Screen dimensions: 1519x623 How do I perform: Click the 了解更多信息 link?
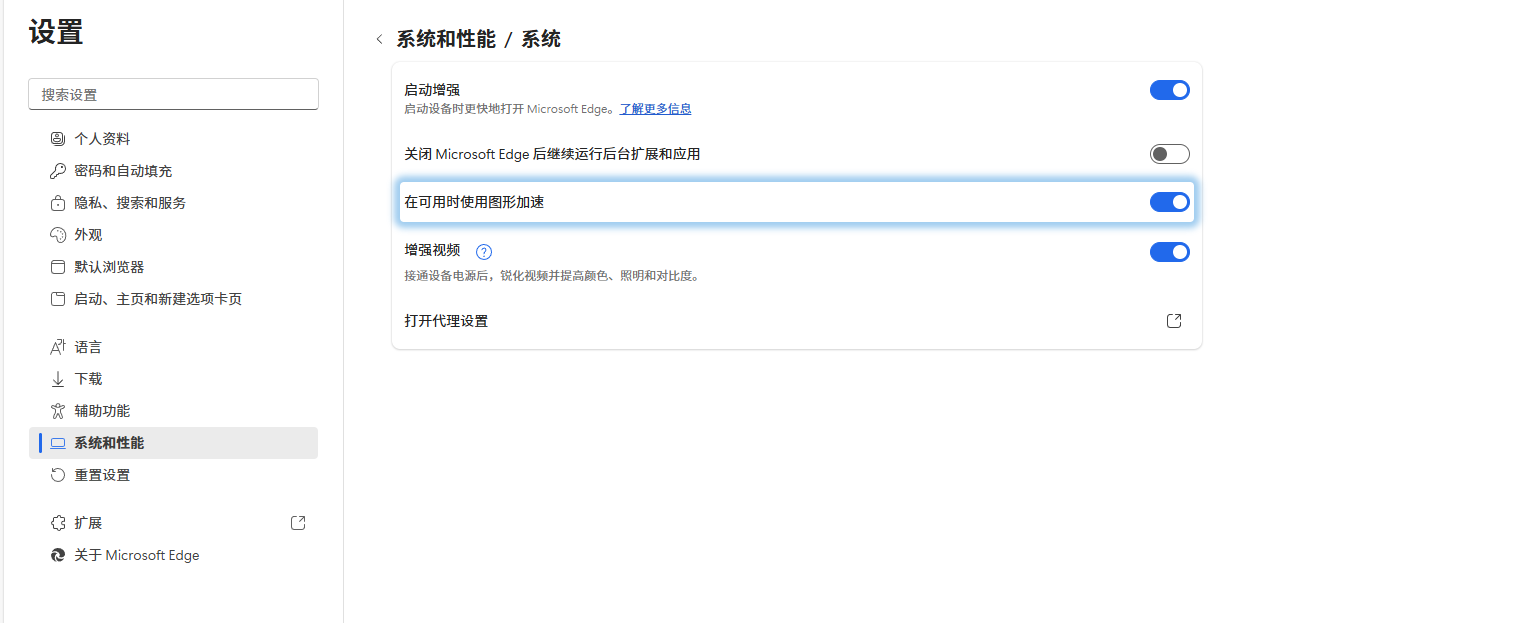point(655,109)
